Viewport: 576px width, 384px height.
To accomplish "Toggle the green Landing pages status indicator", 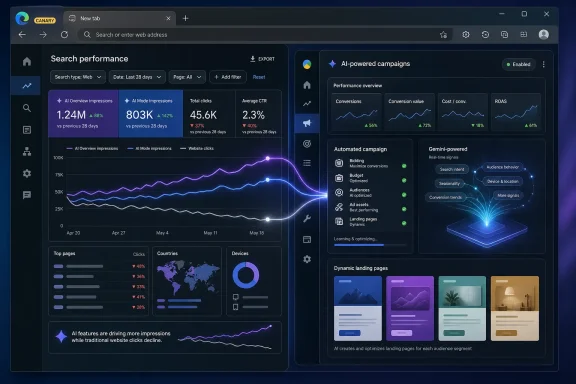I will tap(404, 223).
